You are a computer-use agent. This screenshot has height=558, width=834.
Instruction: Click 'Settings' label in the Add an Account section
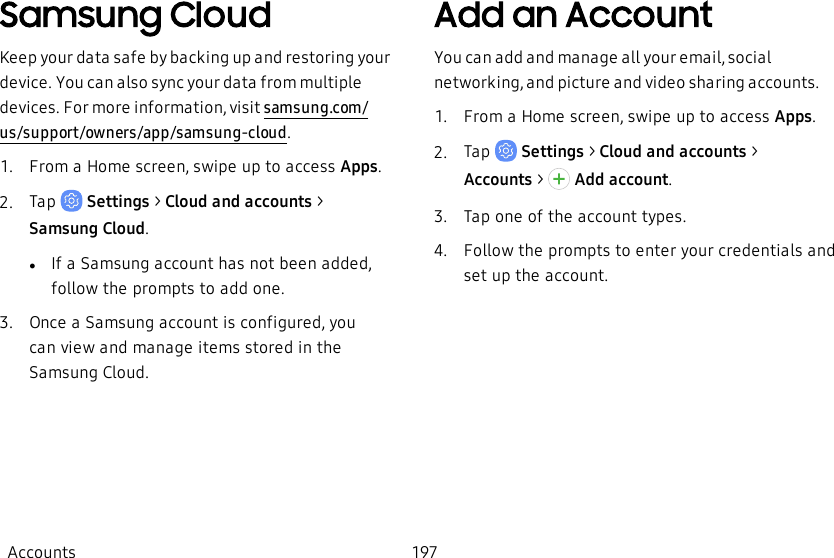point(552,152)
